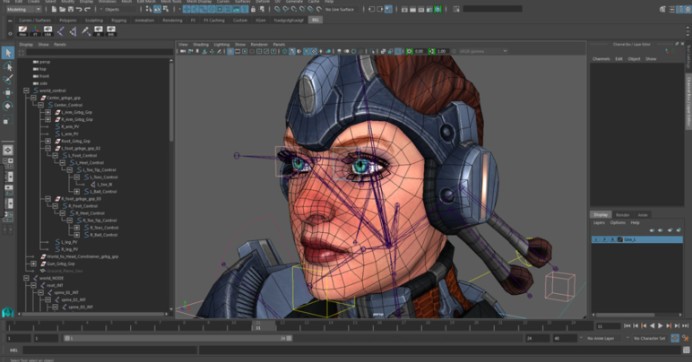Expand the Gun group node
692x362 pixels.
34,264
